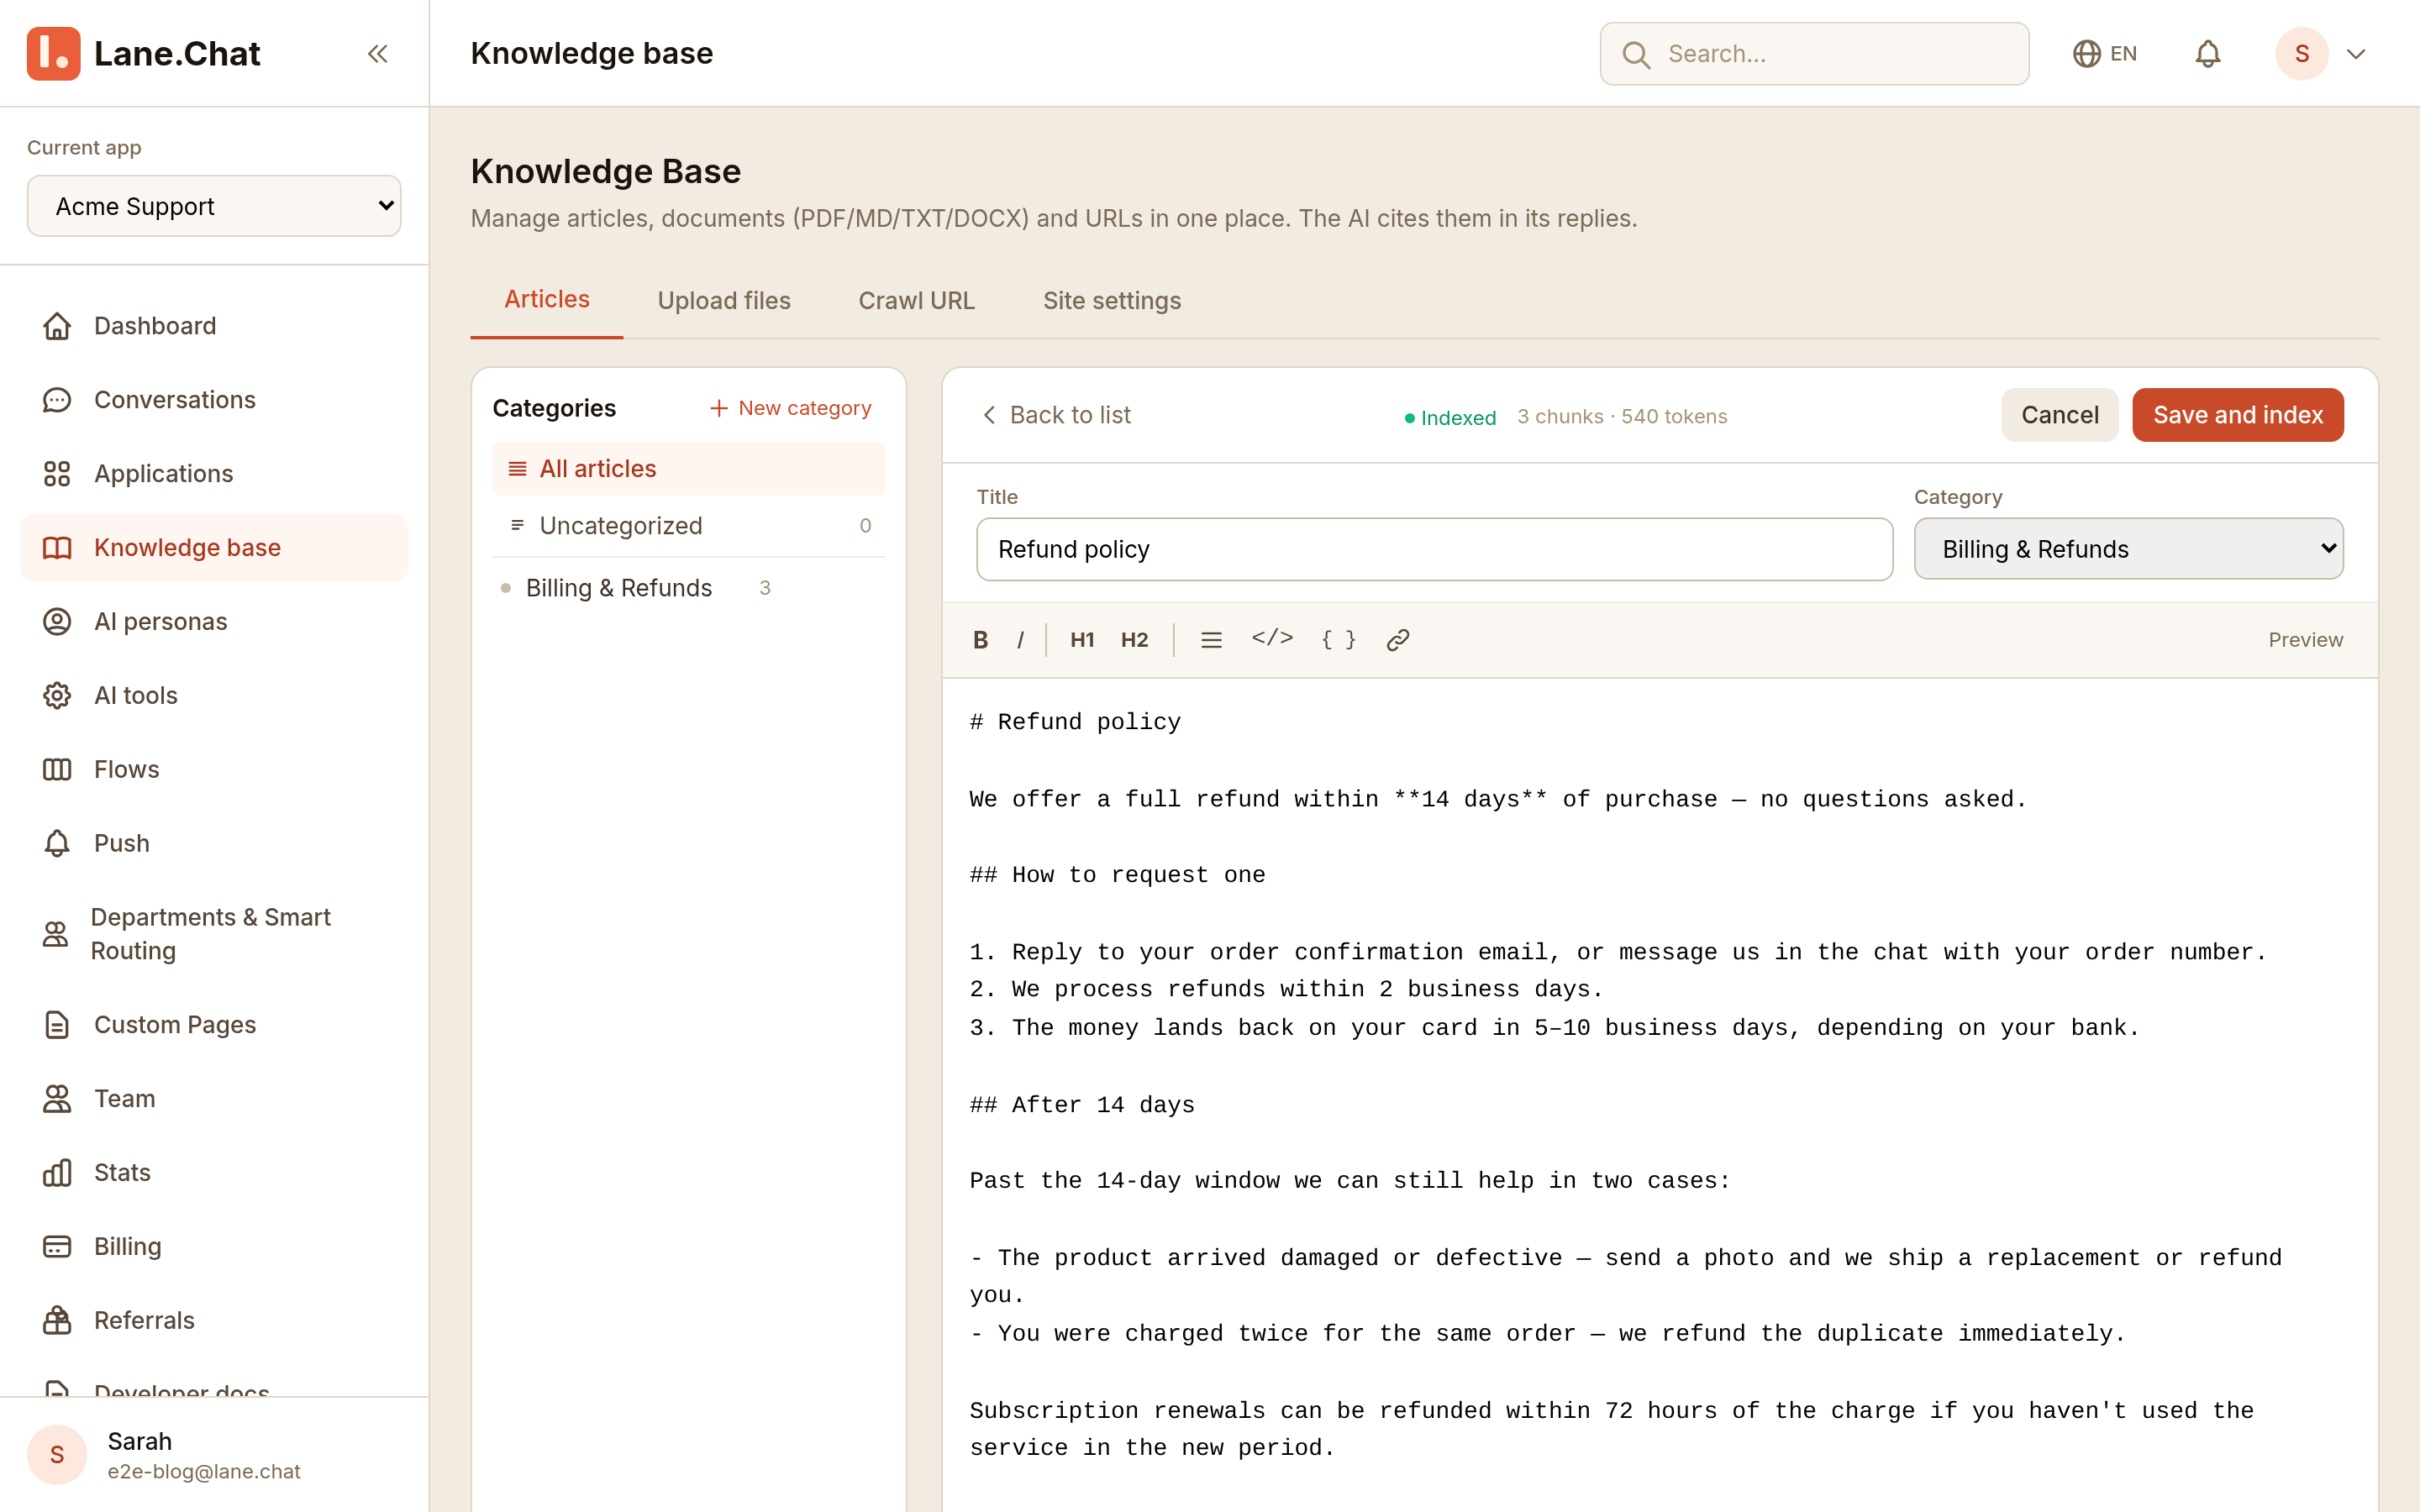Screen dimensions: 2420x1512
Task: Click the Billing card icon in the sidebar
Action: click(57, 1247)
